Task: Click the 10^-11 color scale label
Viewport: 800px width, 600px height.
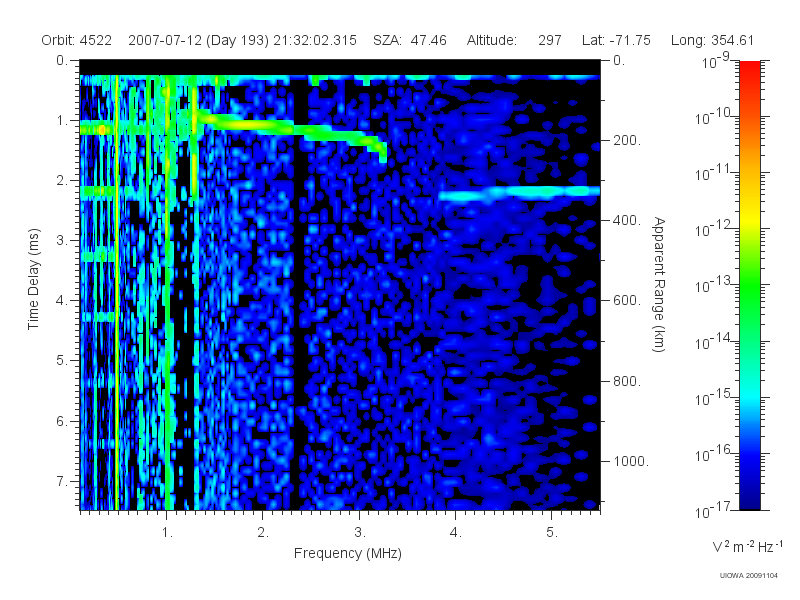Action: [715, 173]
